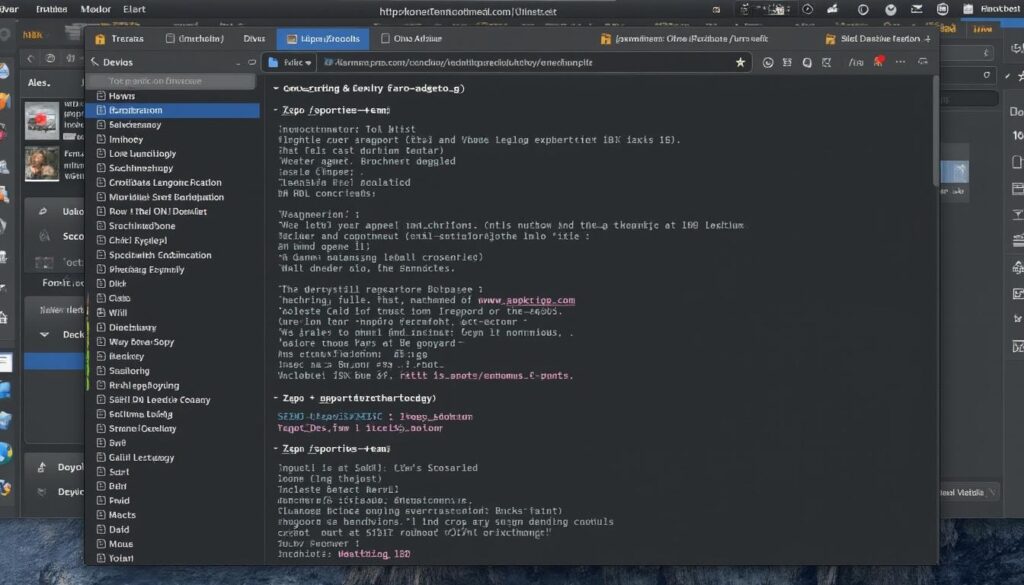The width and height of the screenshot is (1024, 585).
Task: Collapse the first Zepo /oportles section
Action: click(x=277, y=110)
